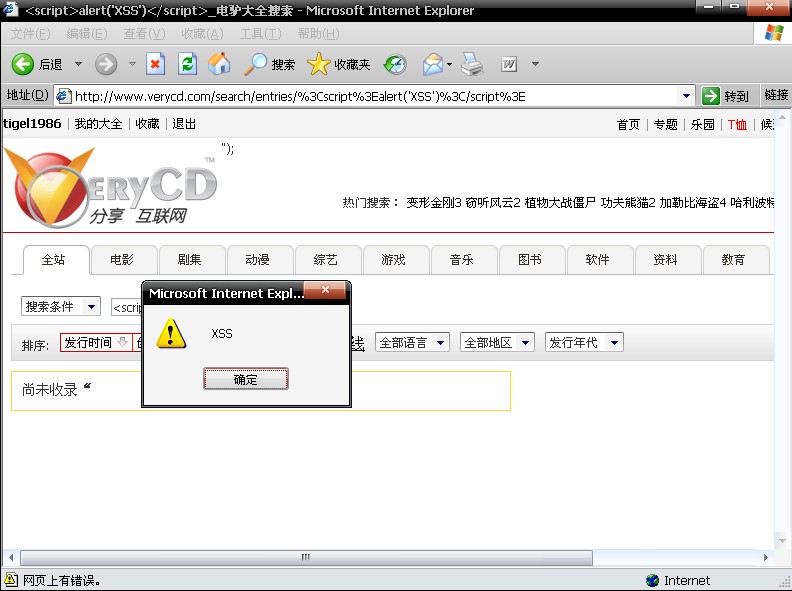
Task: Click hot search 植物大战僵尸 link
Action: [x=560, y=203]
